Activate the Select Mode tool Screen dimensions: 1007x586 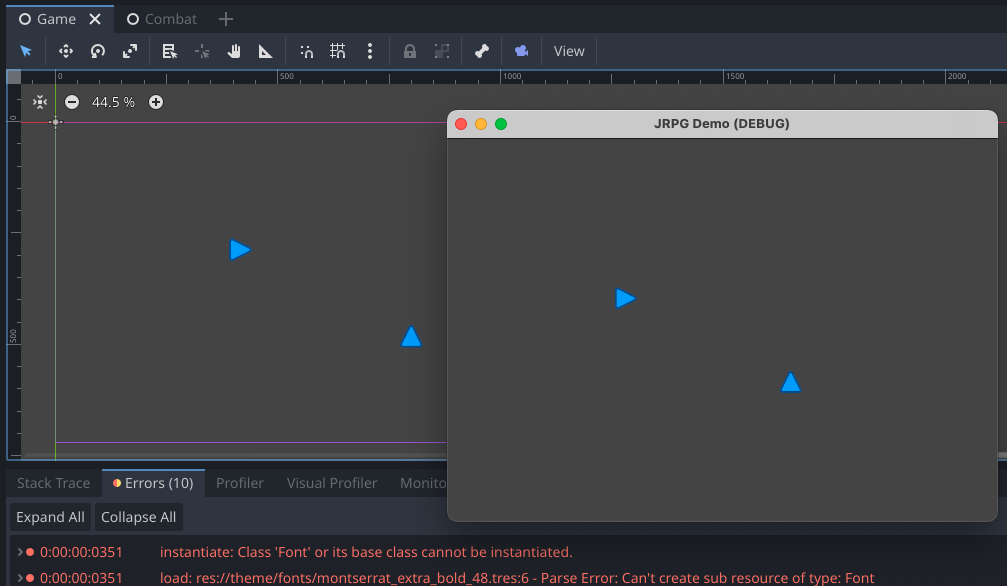pos(26,50)
